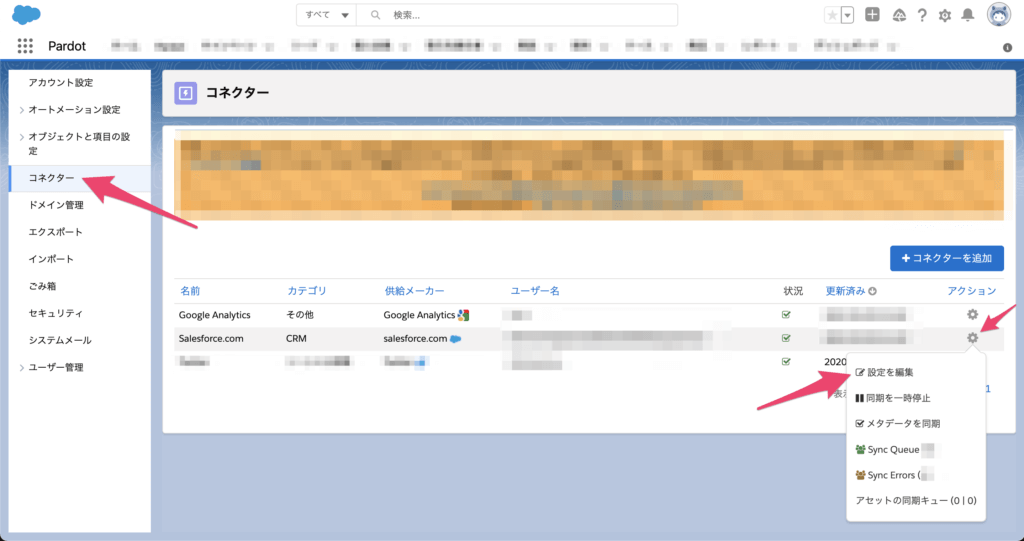
Task: Open アセットの同期キュー menu entry
Action: point(916,500)
